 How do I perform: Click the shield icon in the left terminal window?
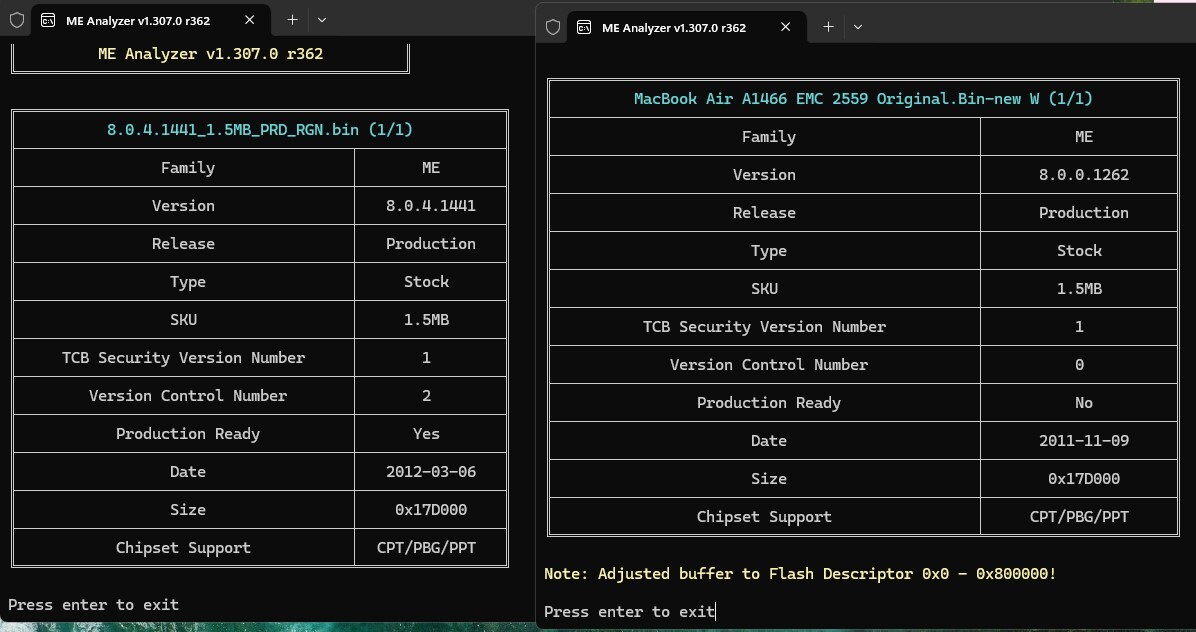pyautogui.click(x=17, y=20)
